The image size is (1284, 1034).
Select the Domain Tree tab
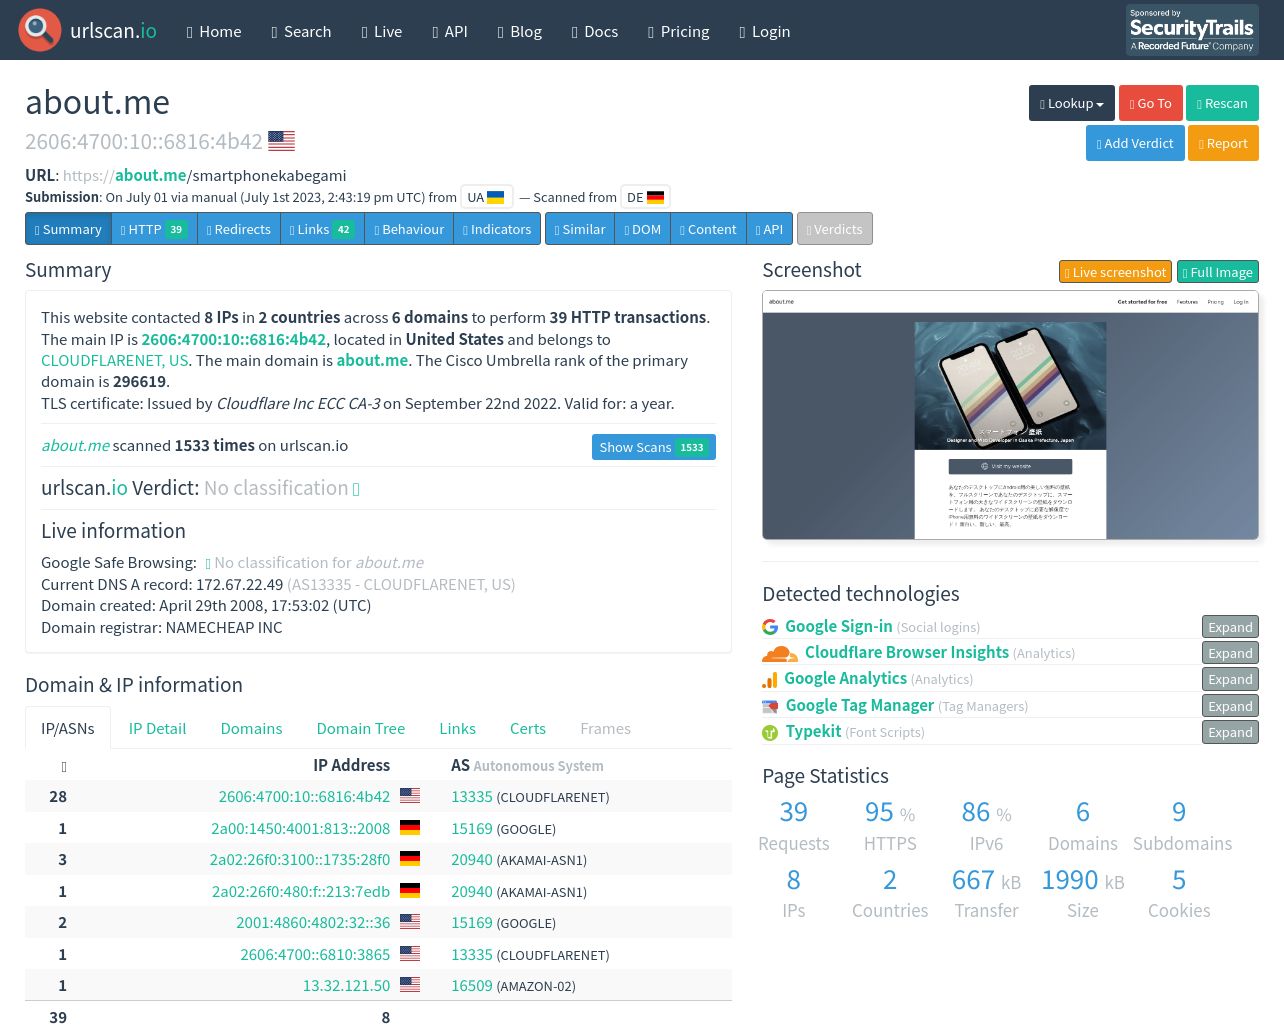[x=361, y=728]
